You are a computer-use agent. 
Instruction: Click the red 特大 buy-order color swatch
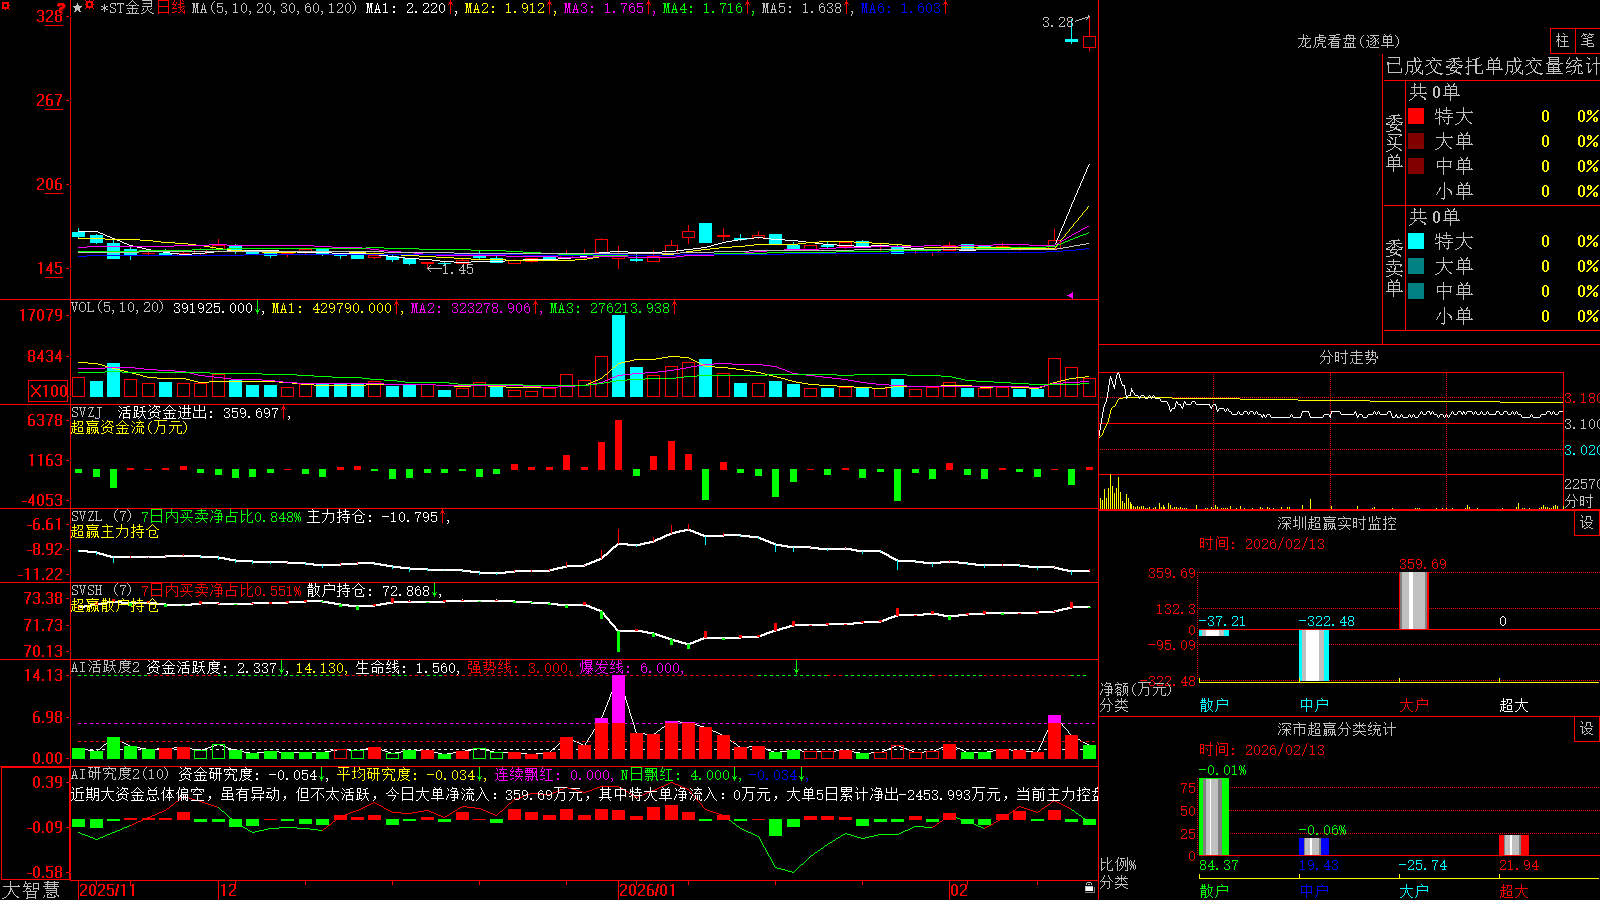pos(1416,116)
